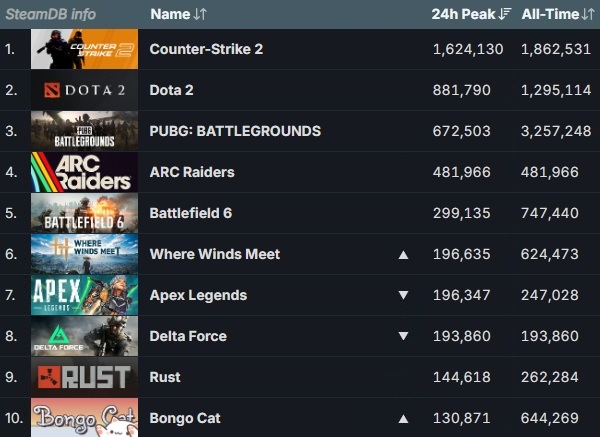This screenshot has height=437, width=600.
Task: Click the up arrow beside Where Winds Meet
Action: pyautogui.click(x=403, y=255)
